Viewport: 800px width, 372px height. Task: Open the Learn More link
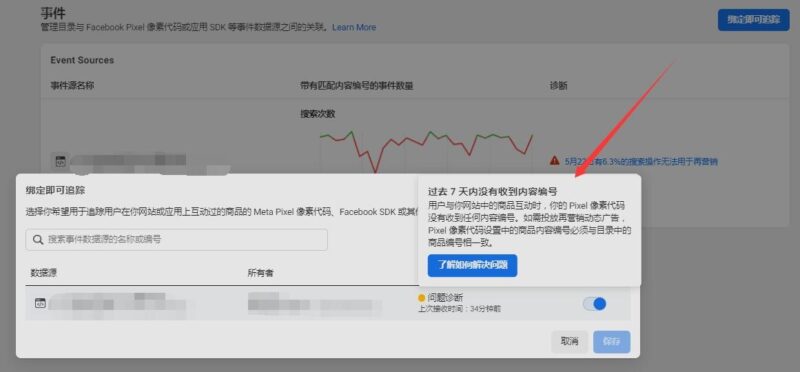[354, 28]
